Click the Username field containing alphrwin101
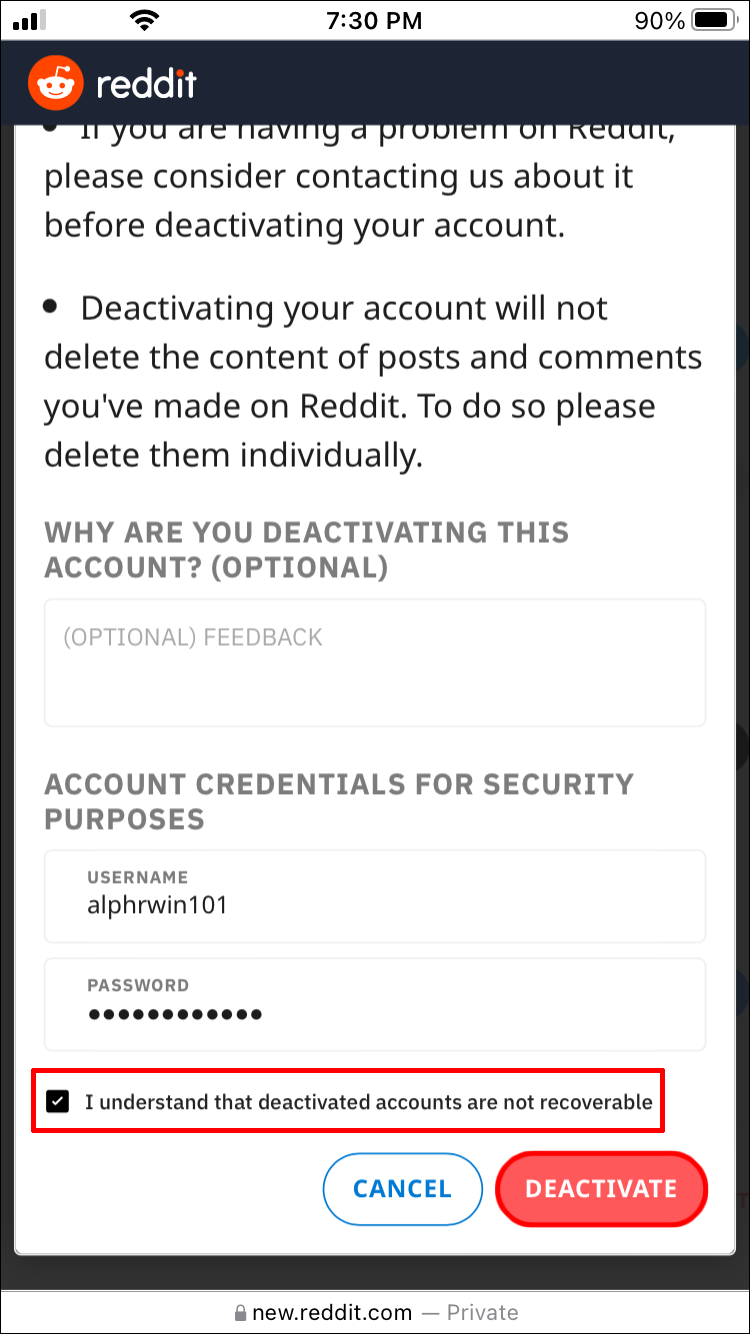The width and height of the screenshot is (750, 1334). click(374, 895)
